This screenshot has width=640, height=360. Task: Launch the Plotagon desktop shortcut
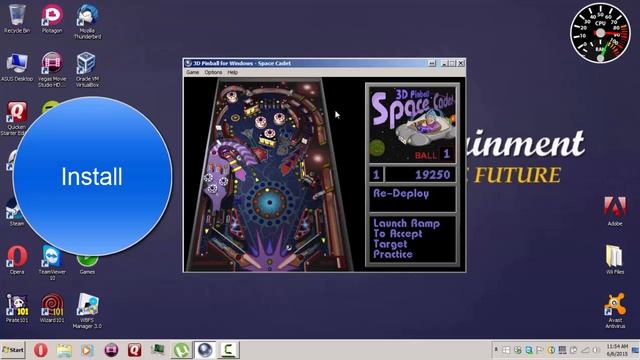click(x=52, y=19)
